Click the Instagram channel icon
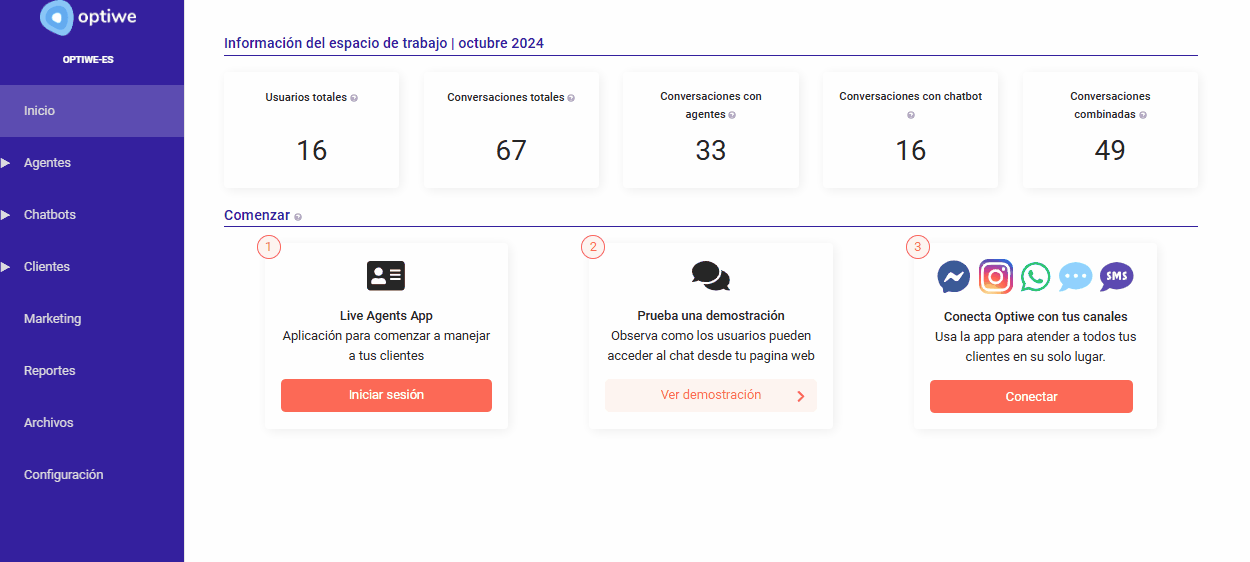Image resolution: width=1250 pixels, height=562 pixels. [995, 276]
